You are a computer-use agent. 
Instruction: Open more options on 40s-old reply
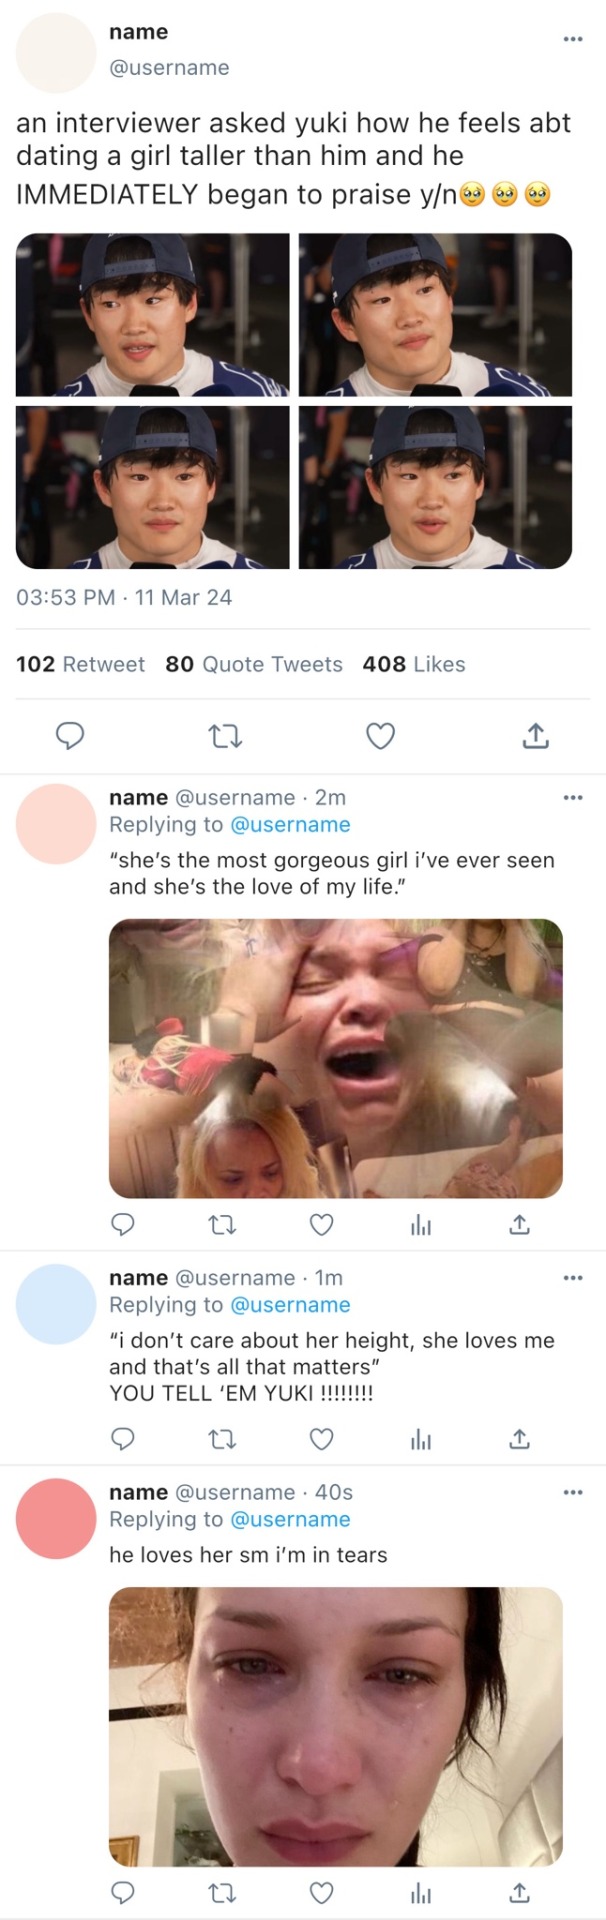click(x=572, y=1492)
